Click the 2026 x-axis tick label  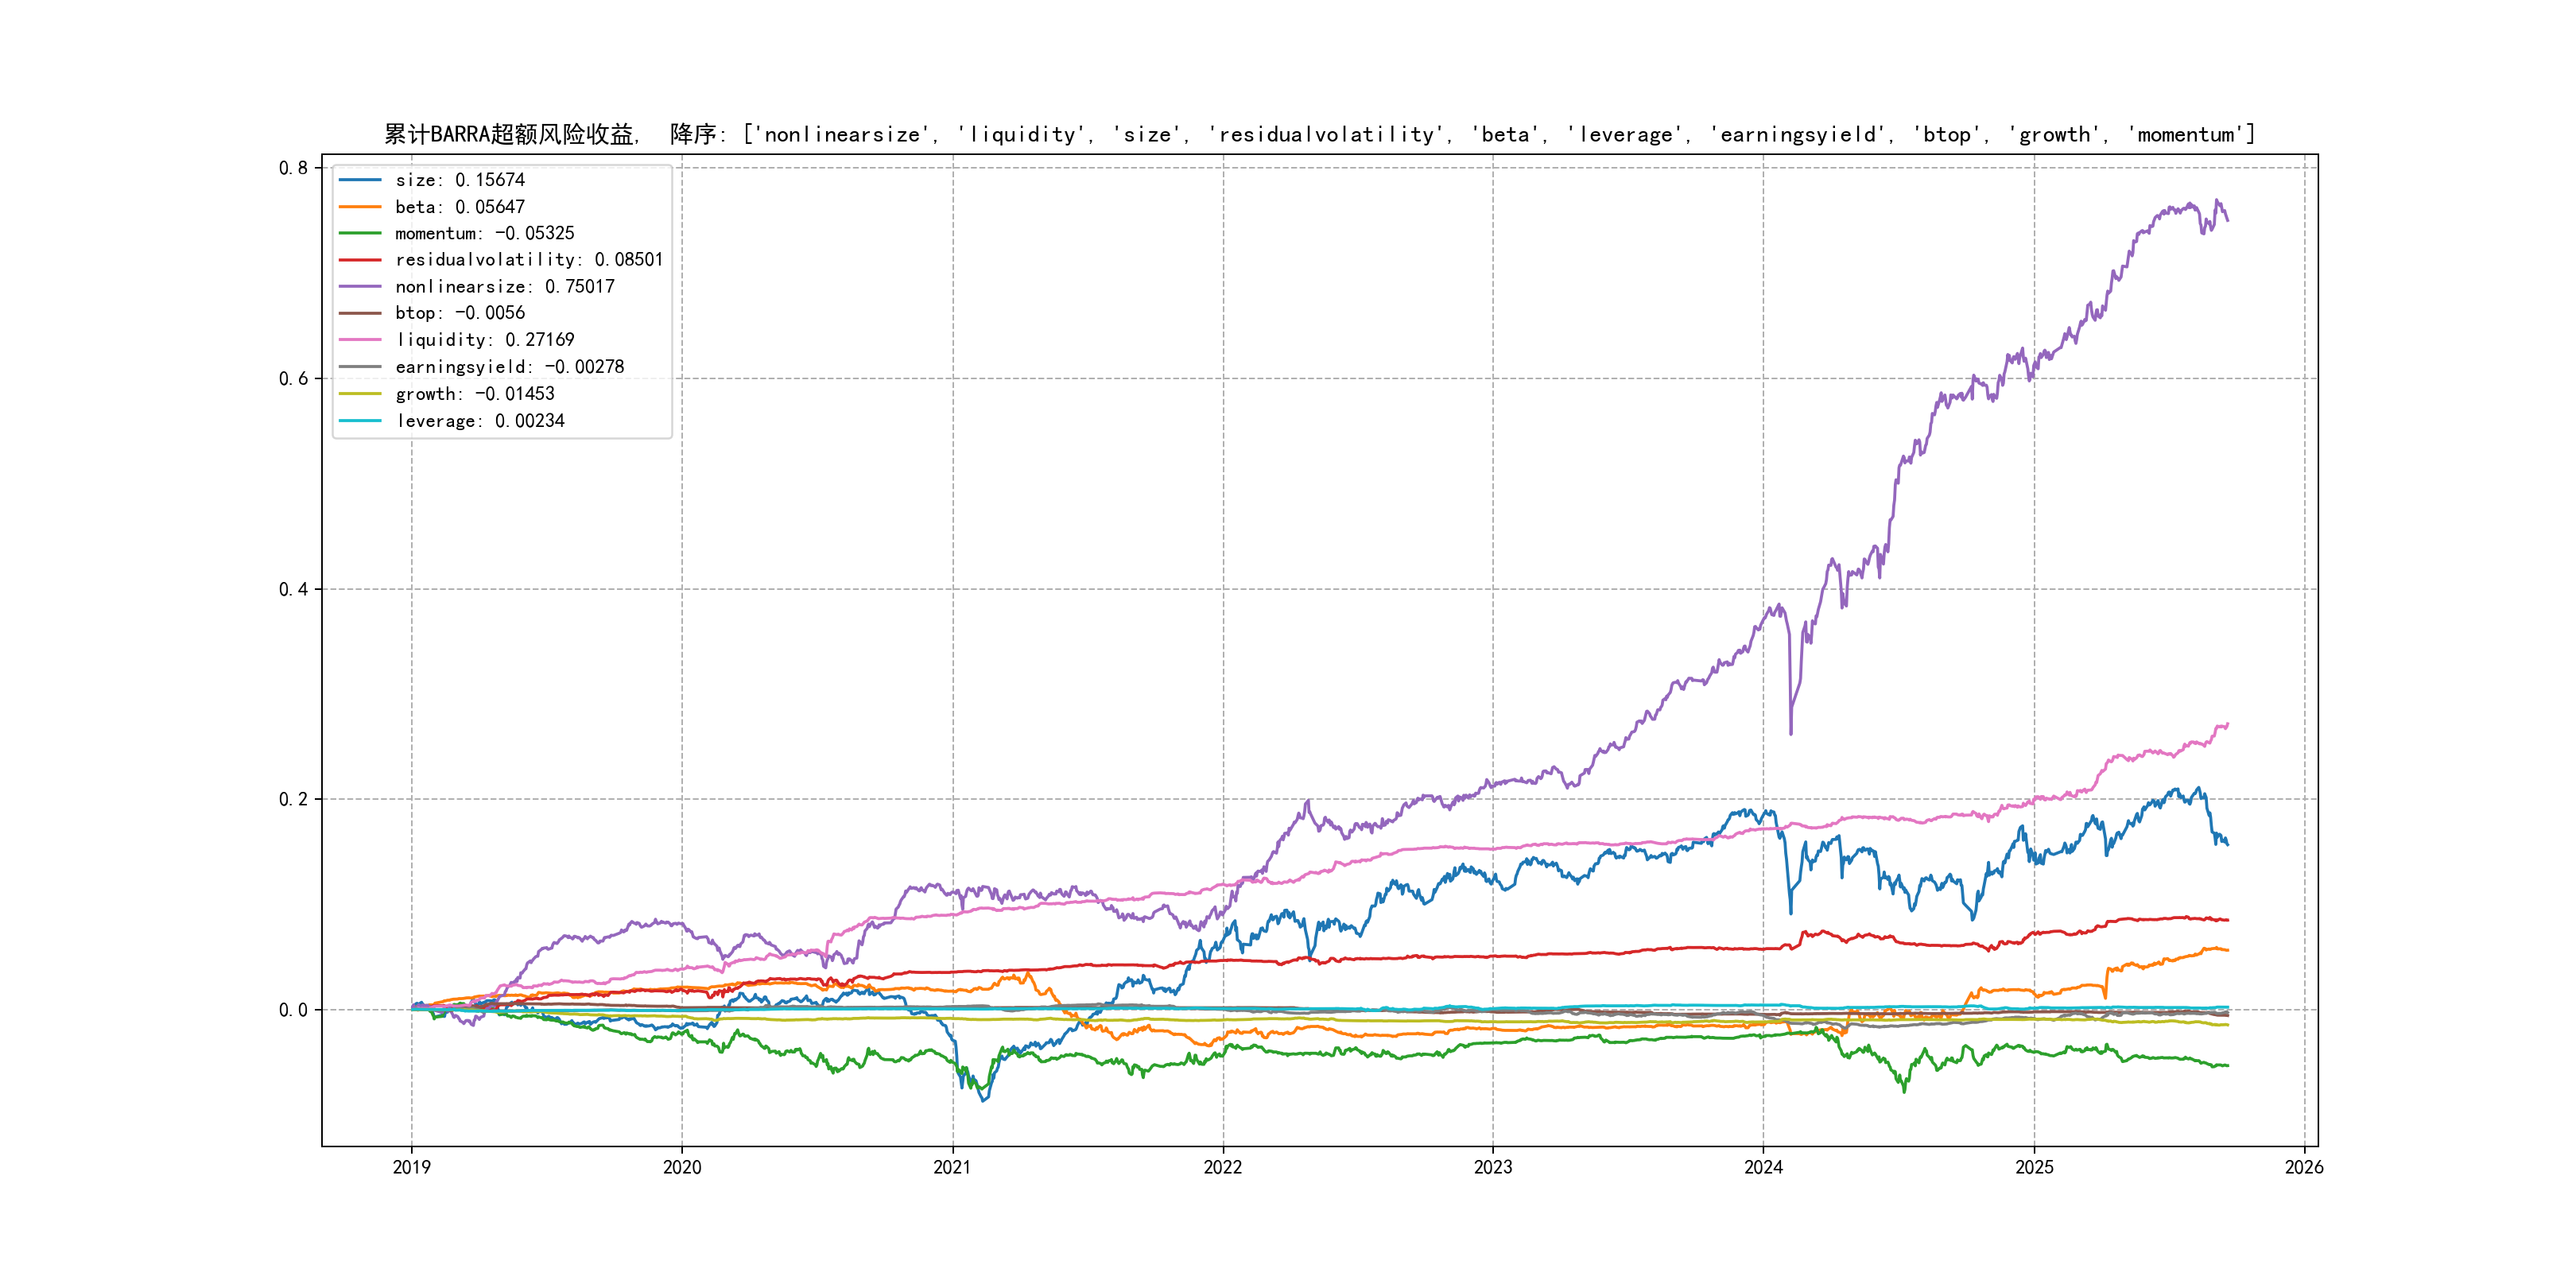point(2304,1167)
